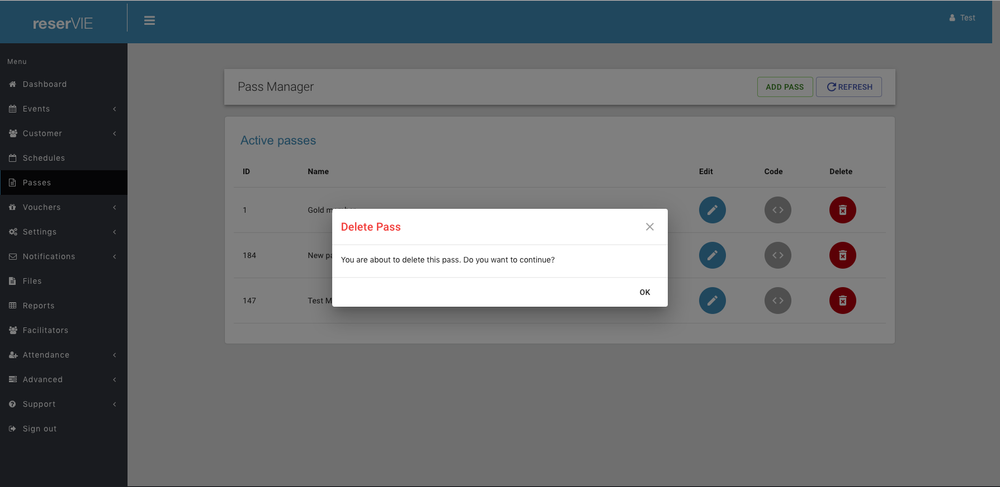Open the Customer menu item

coord(64,133)
